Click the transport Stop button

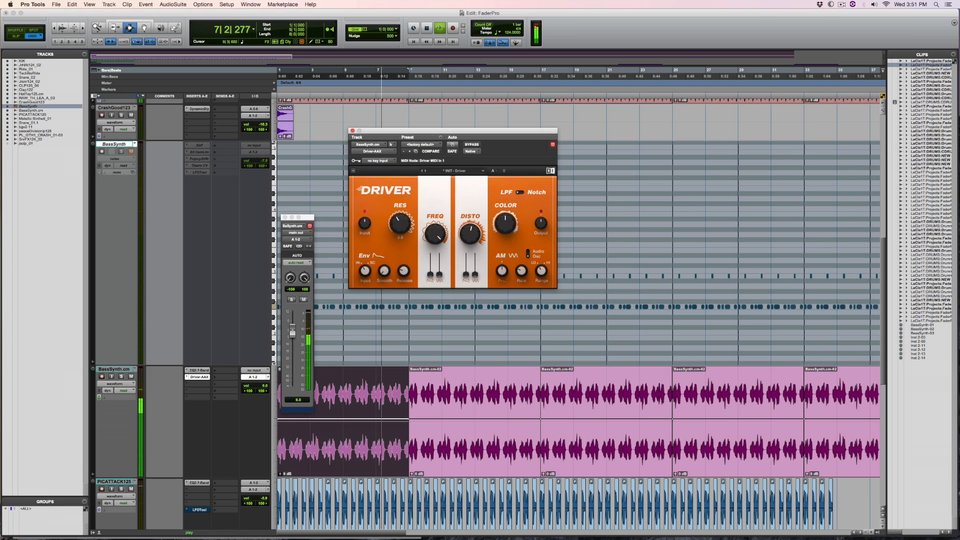pos(427,28)
